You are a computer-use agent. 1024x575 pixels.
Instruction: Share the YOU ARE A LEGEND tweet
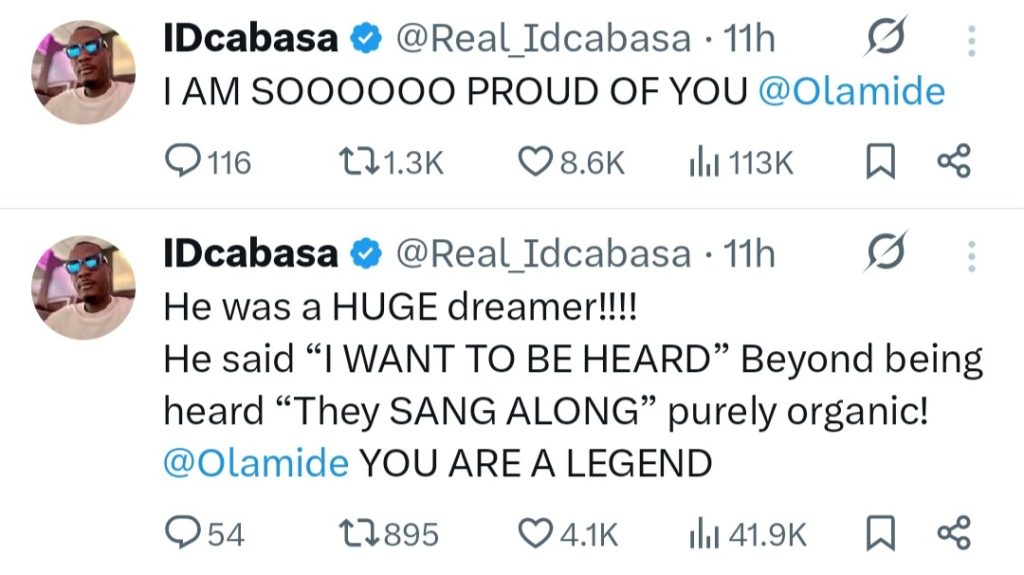[953, 534]
